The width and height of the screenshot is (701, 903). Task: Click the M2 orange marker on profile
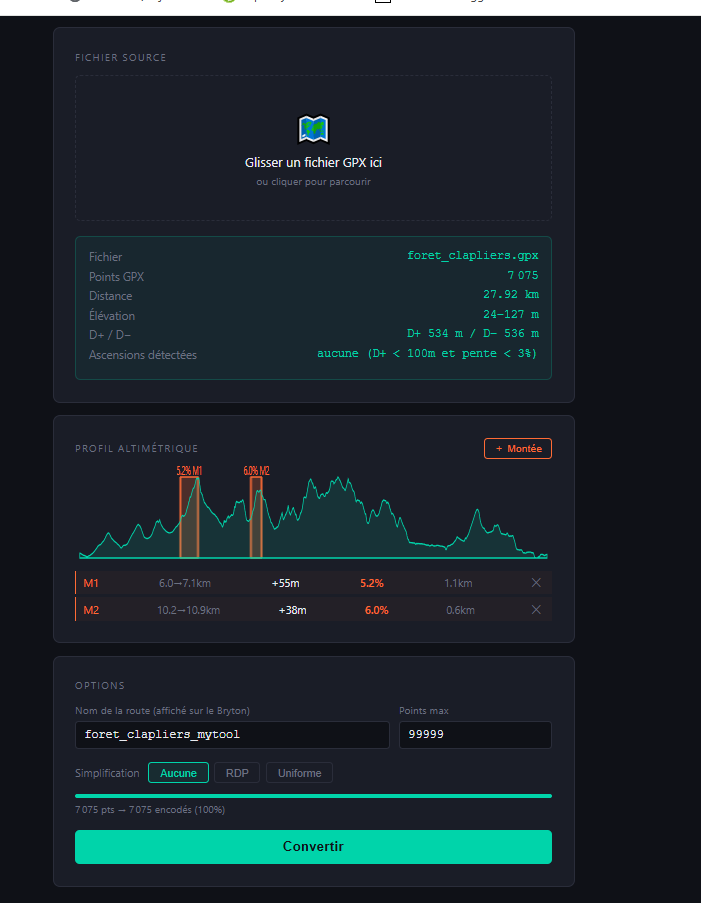(x=256, y=517)
